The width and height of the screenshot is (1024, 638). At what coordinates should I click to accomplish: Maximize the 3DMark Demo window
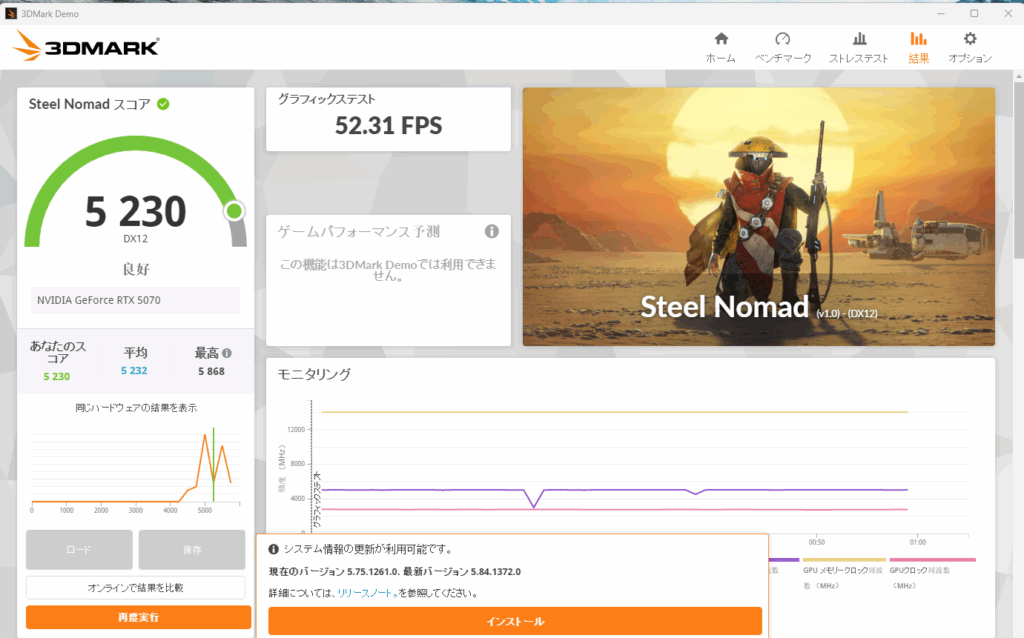point(974,13)
